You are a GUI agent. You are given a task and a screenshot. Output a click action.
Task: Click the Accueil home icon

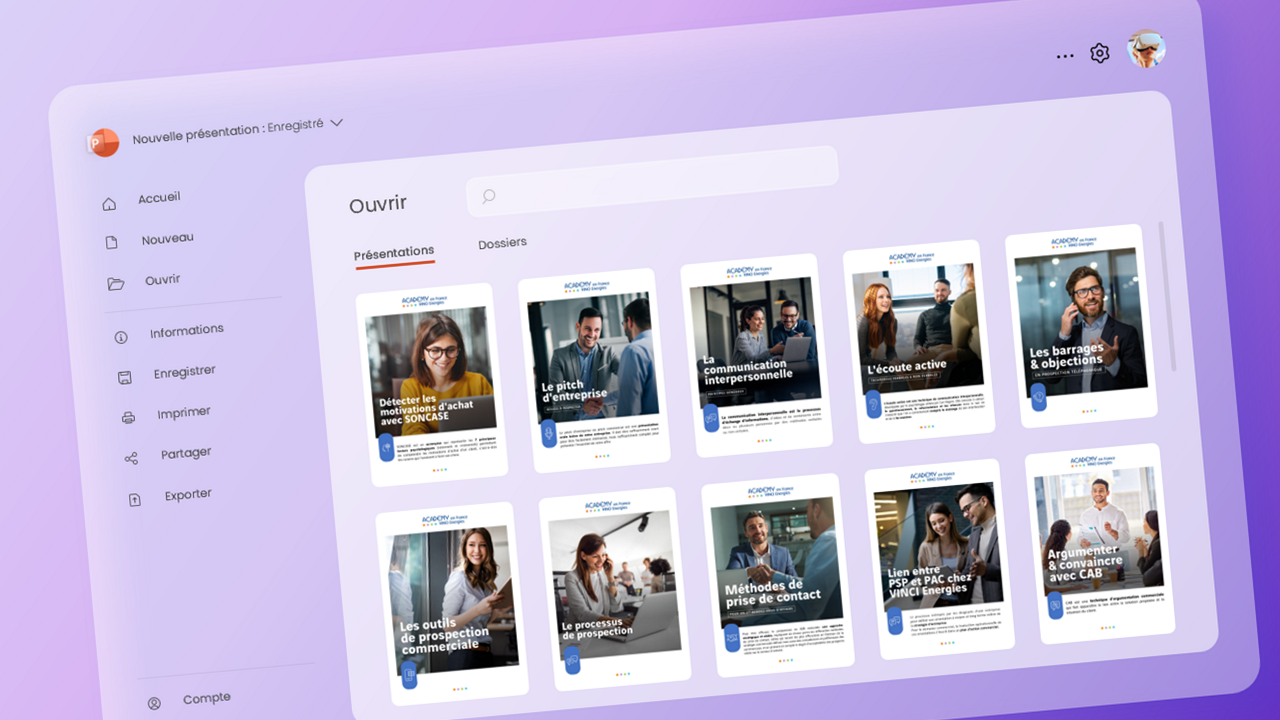(109, 204)
